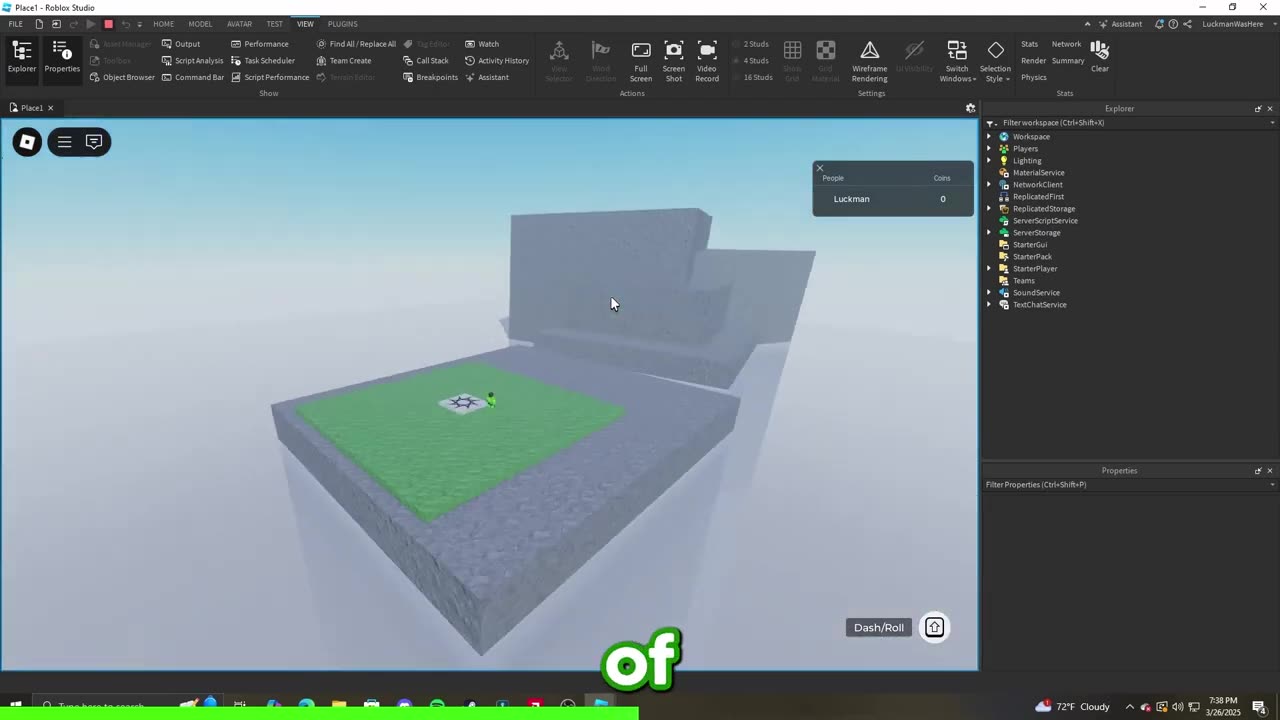Image resolution: width=1280 pixels, height=720 pixels.
Task: Expand the SoundService node
Action: pyautogui.click(x=989, y=293)
